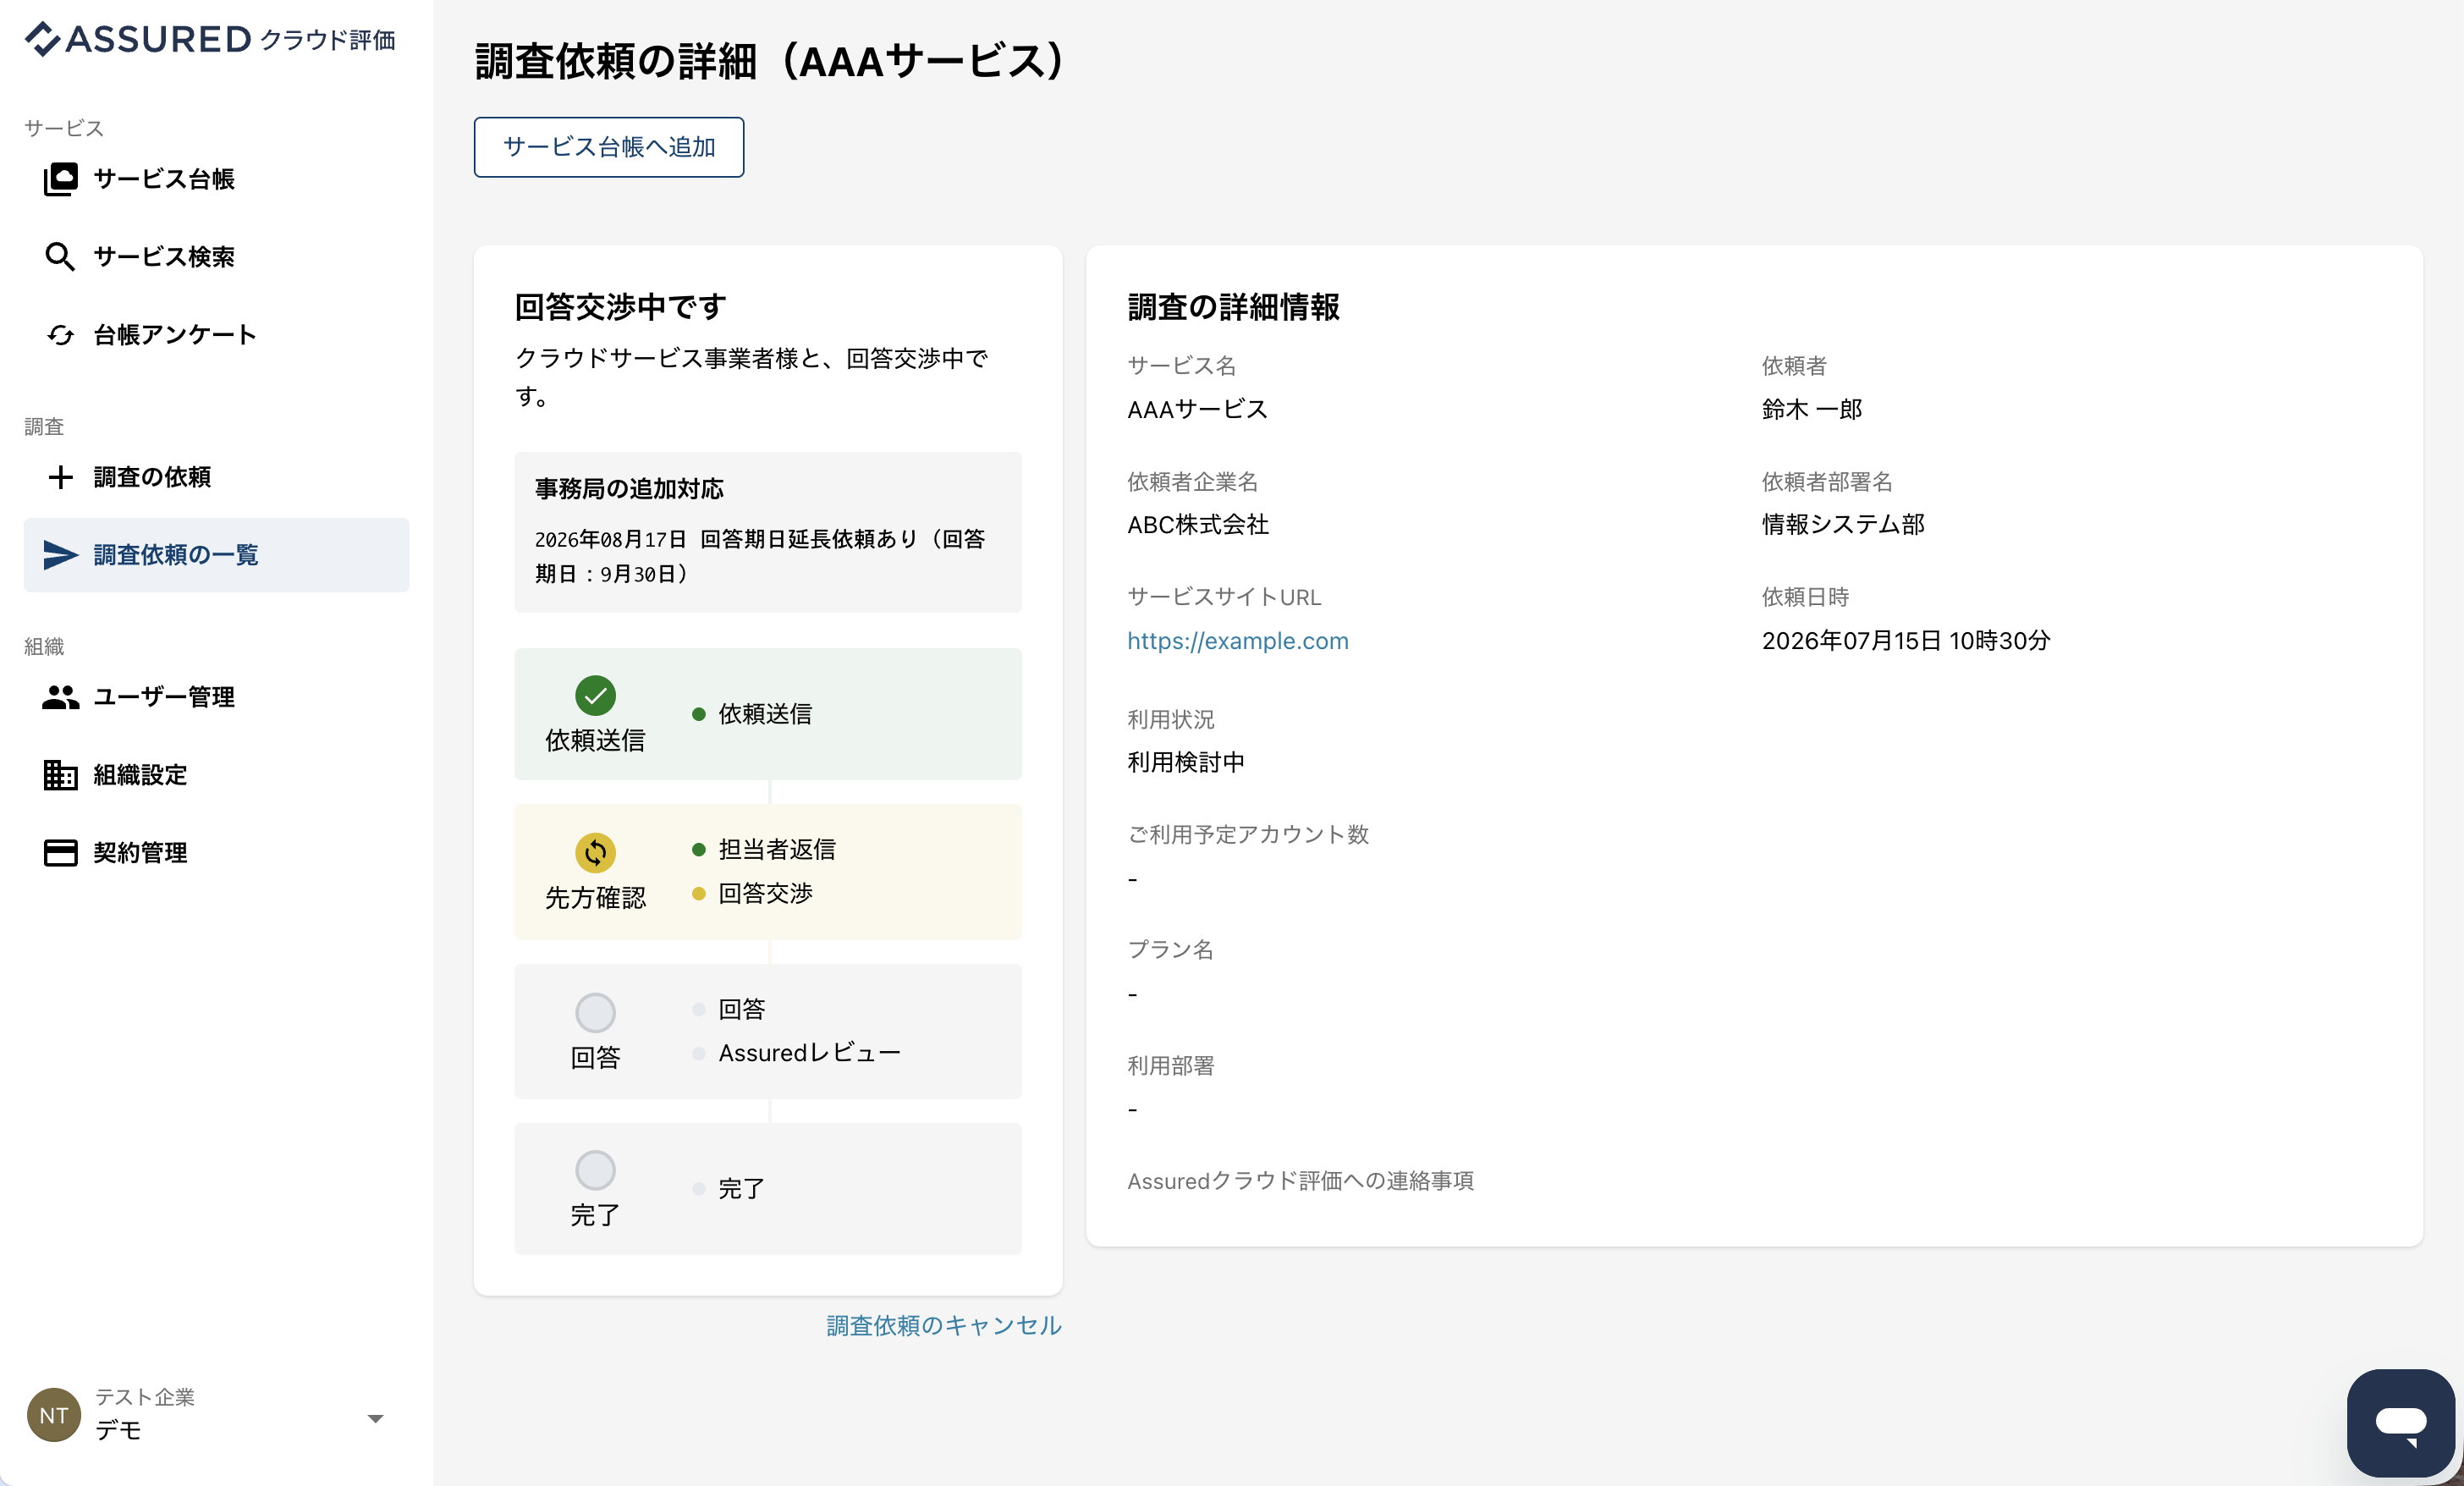Click the 2026年07月15日 10時30分 timestamp

tap(1905, 641)
